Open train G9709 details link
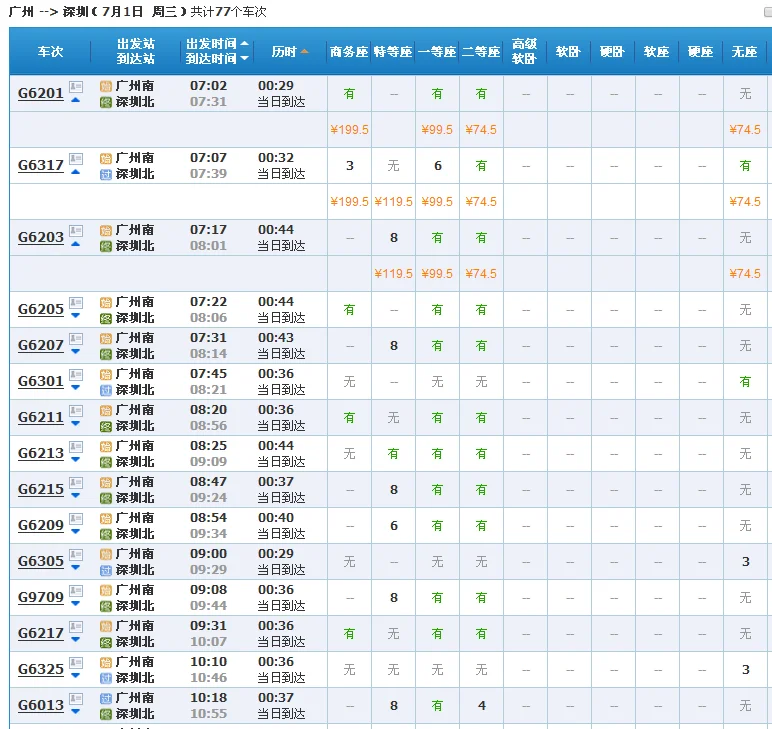772x729 pixels. [41, 597]
